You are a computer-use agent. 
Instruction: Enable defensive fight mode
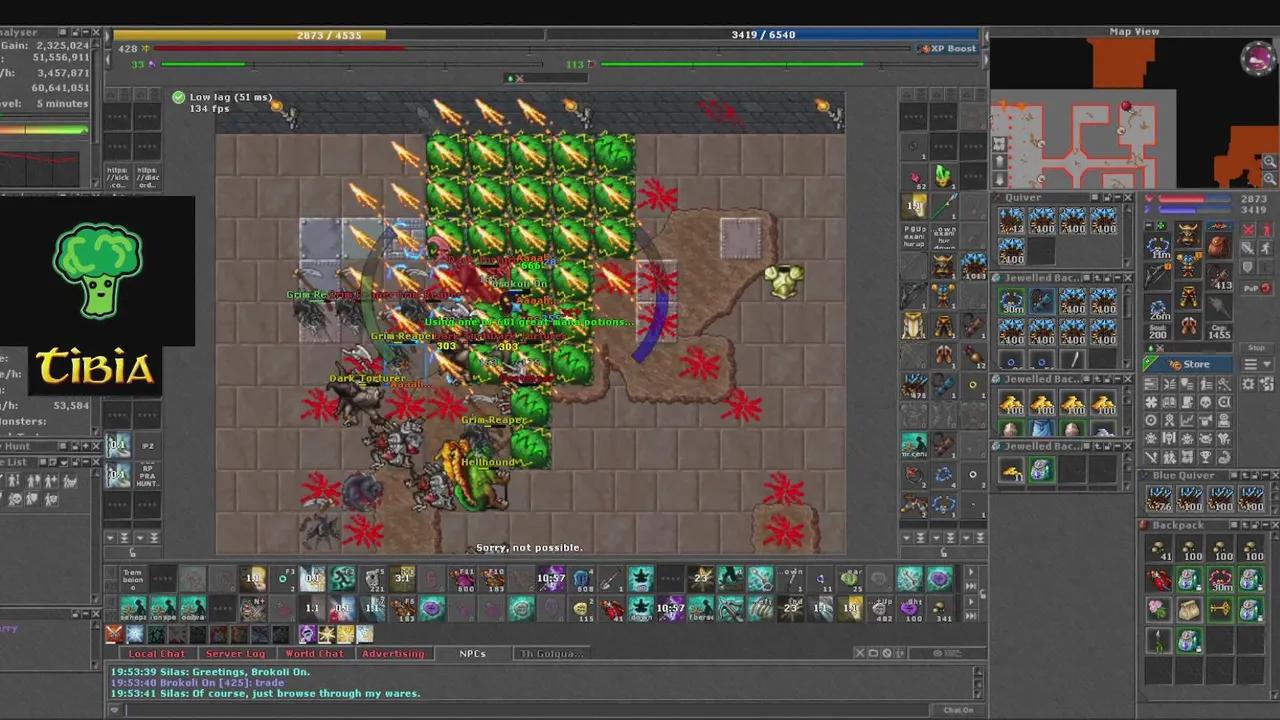(1248, 267)
